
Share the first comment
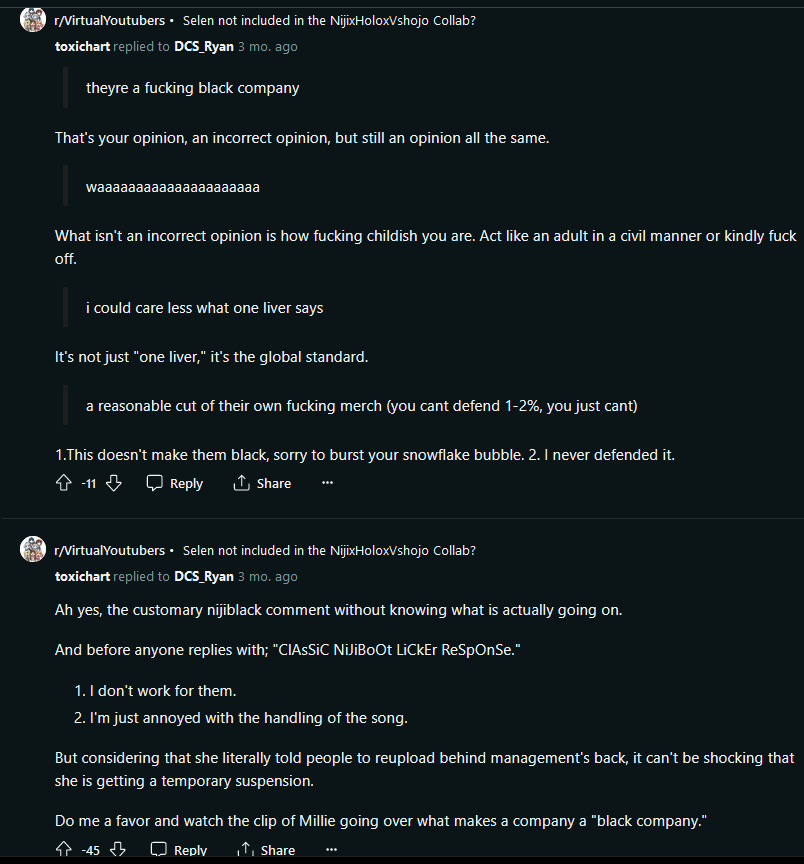[262, 483]
